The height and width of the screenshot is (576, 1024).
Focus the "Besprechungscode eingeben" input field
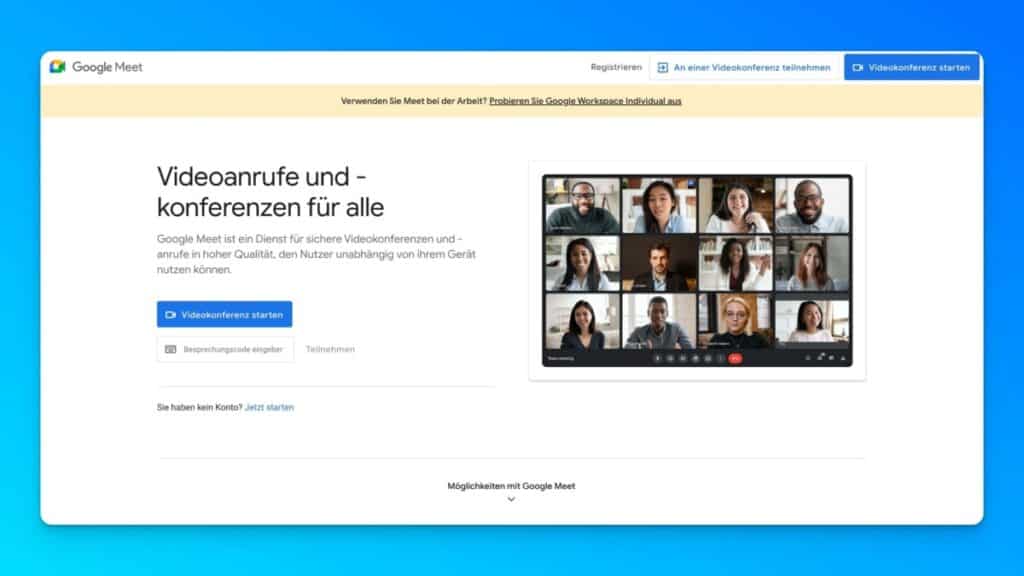tap(225, 349)
